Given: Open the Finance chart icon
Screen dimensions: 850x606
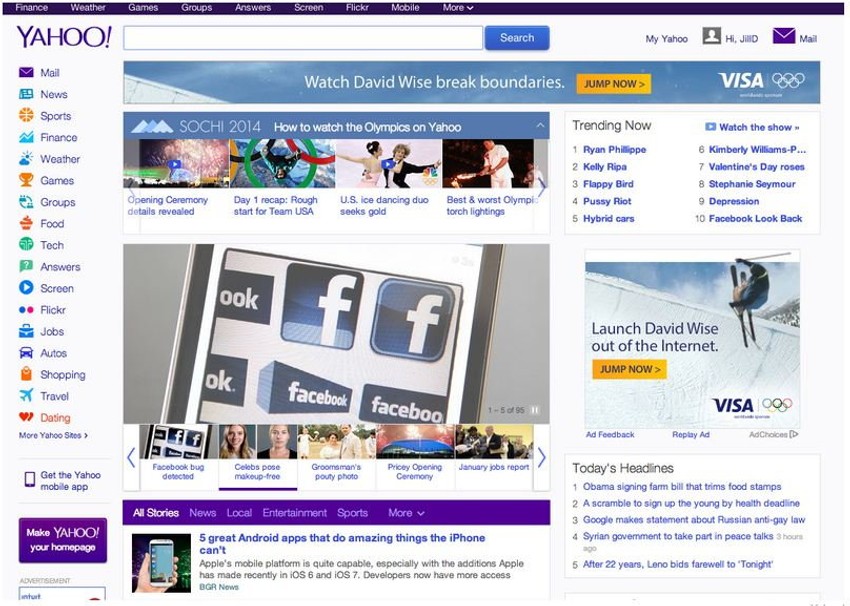Looking at the screenshot, I should [26, 137].
